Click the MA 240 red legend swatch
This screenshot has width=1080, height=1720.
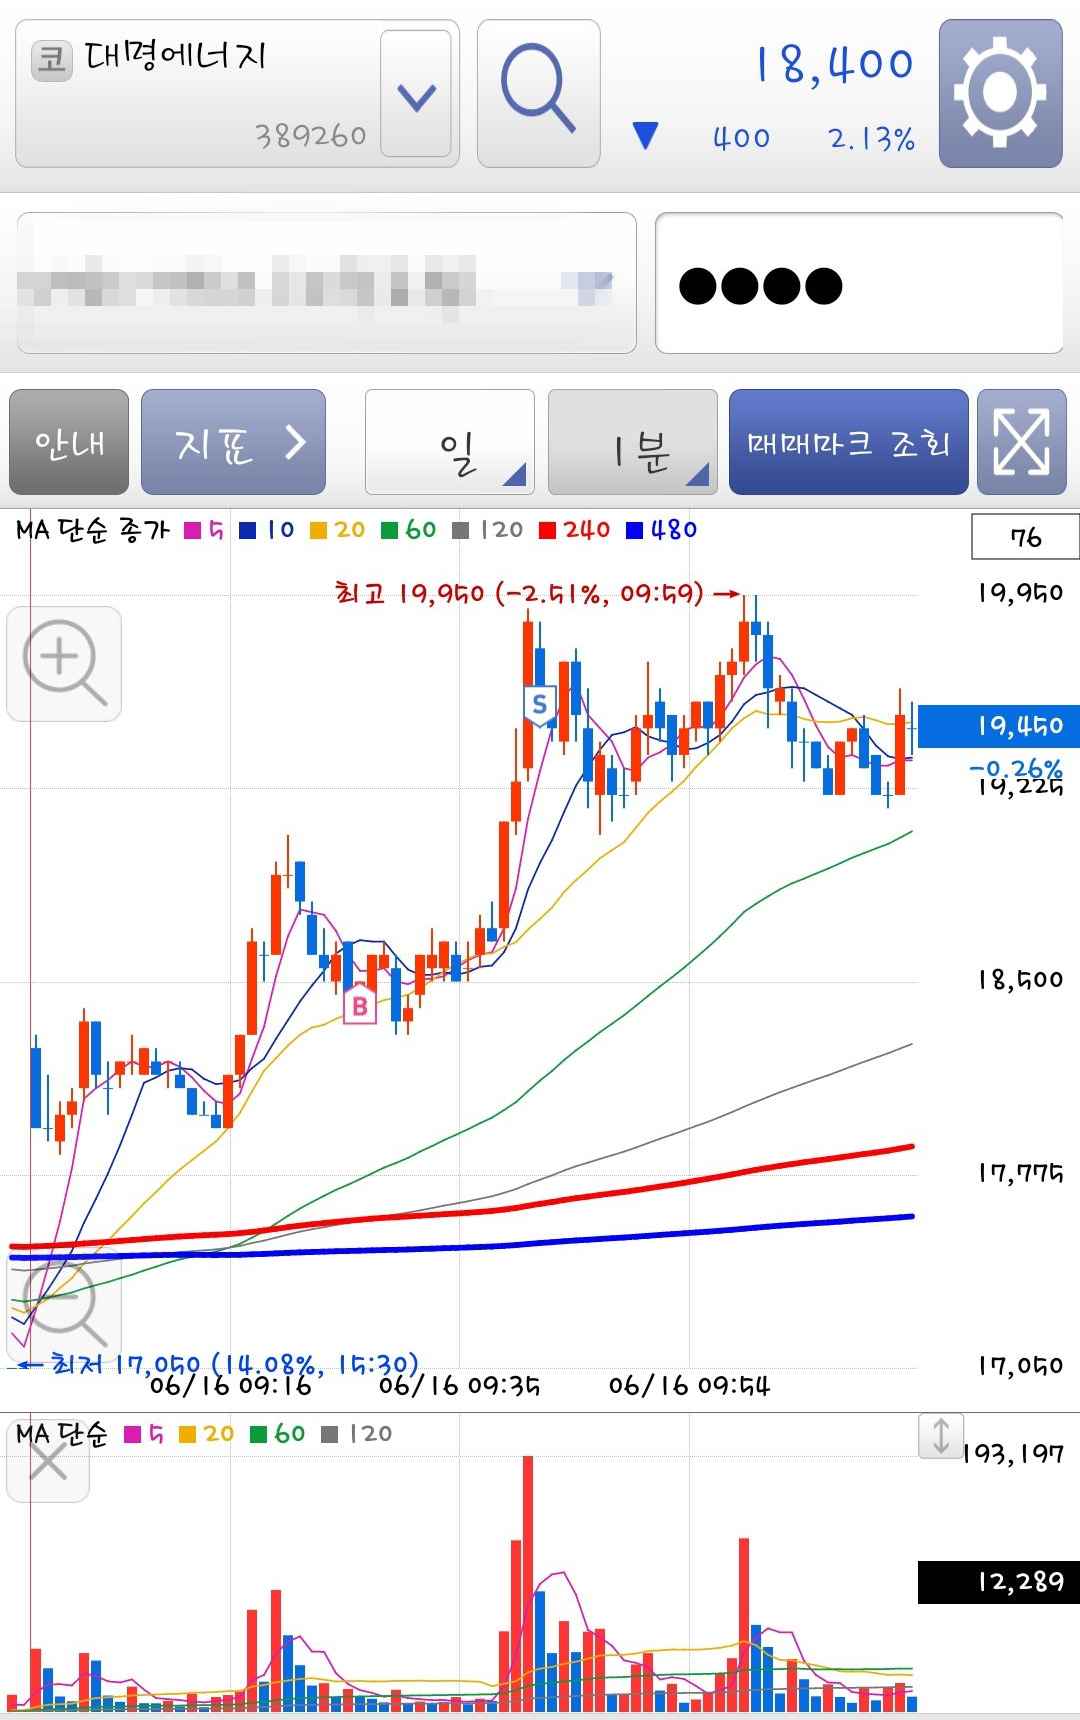(547, 531)
